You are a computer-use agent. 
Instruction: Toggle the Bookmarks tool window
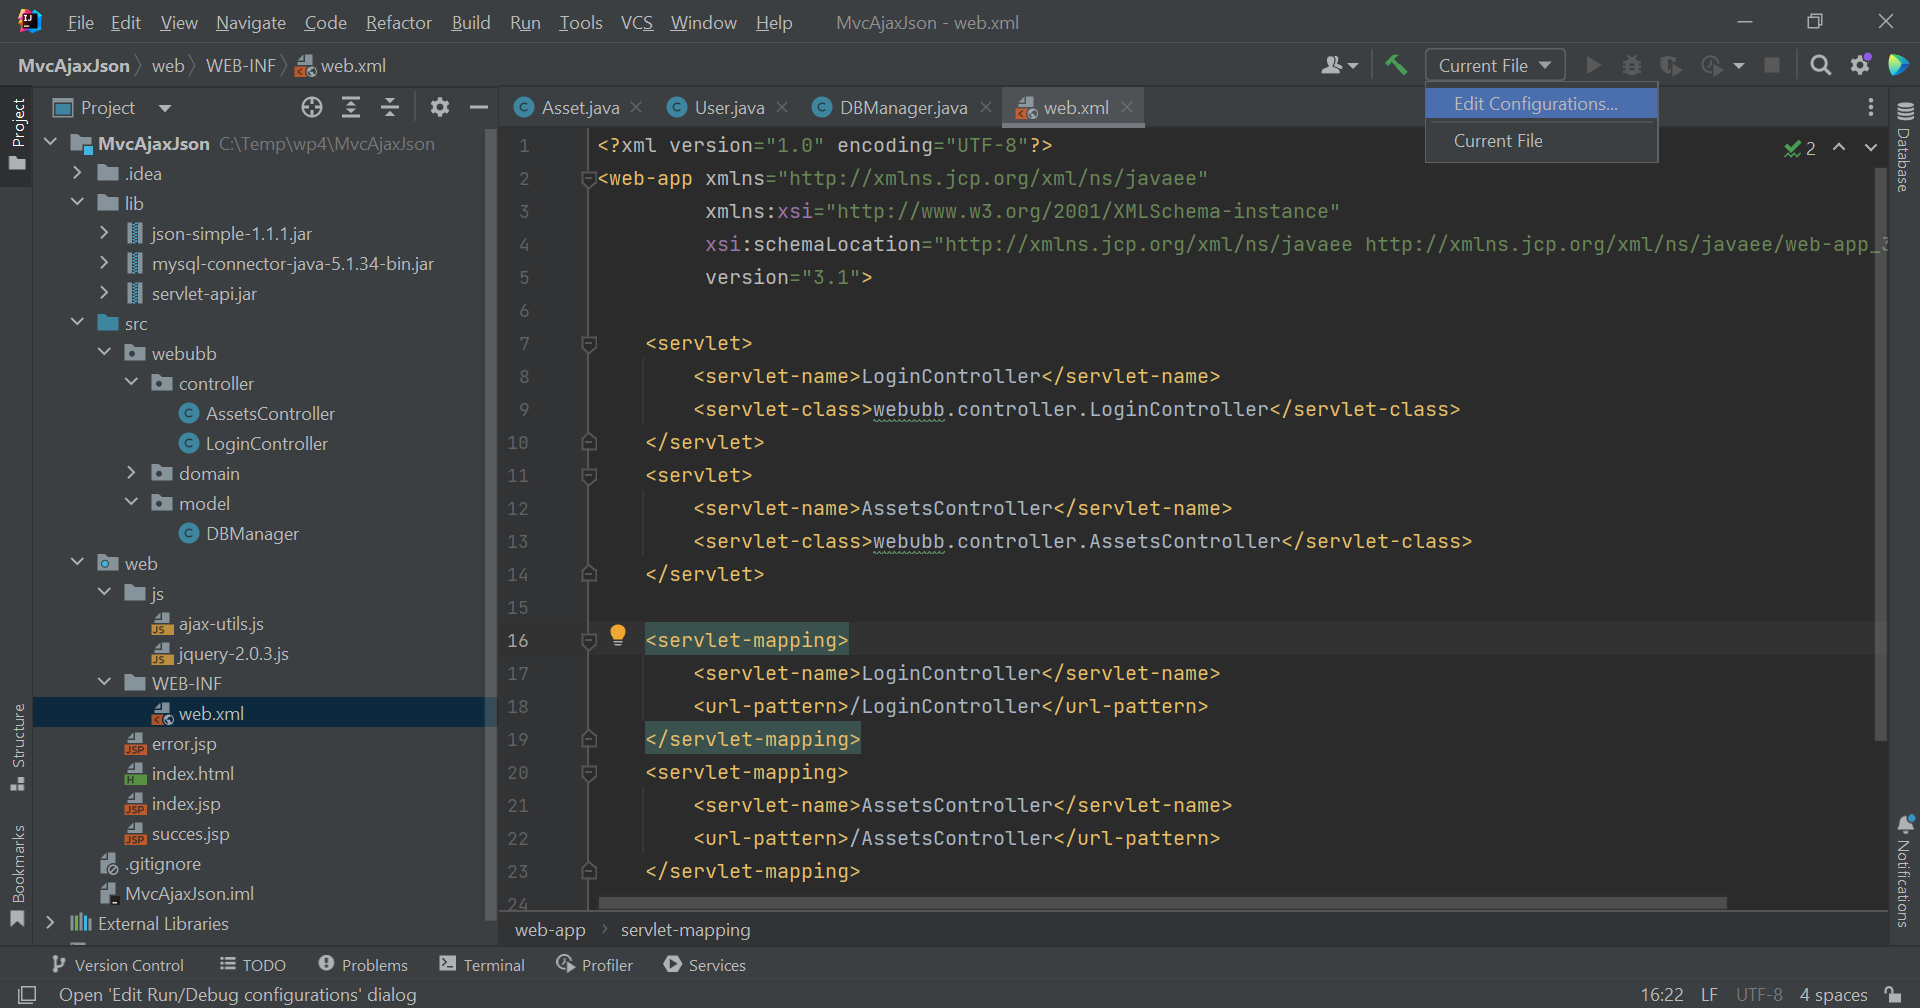coord(18,874)
